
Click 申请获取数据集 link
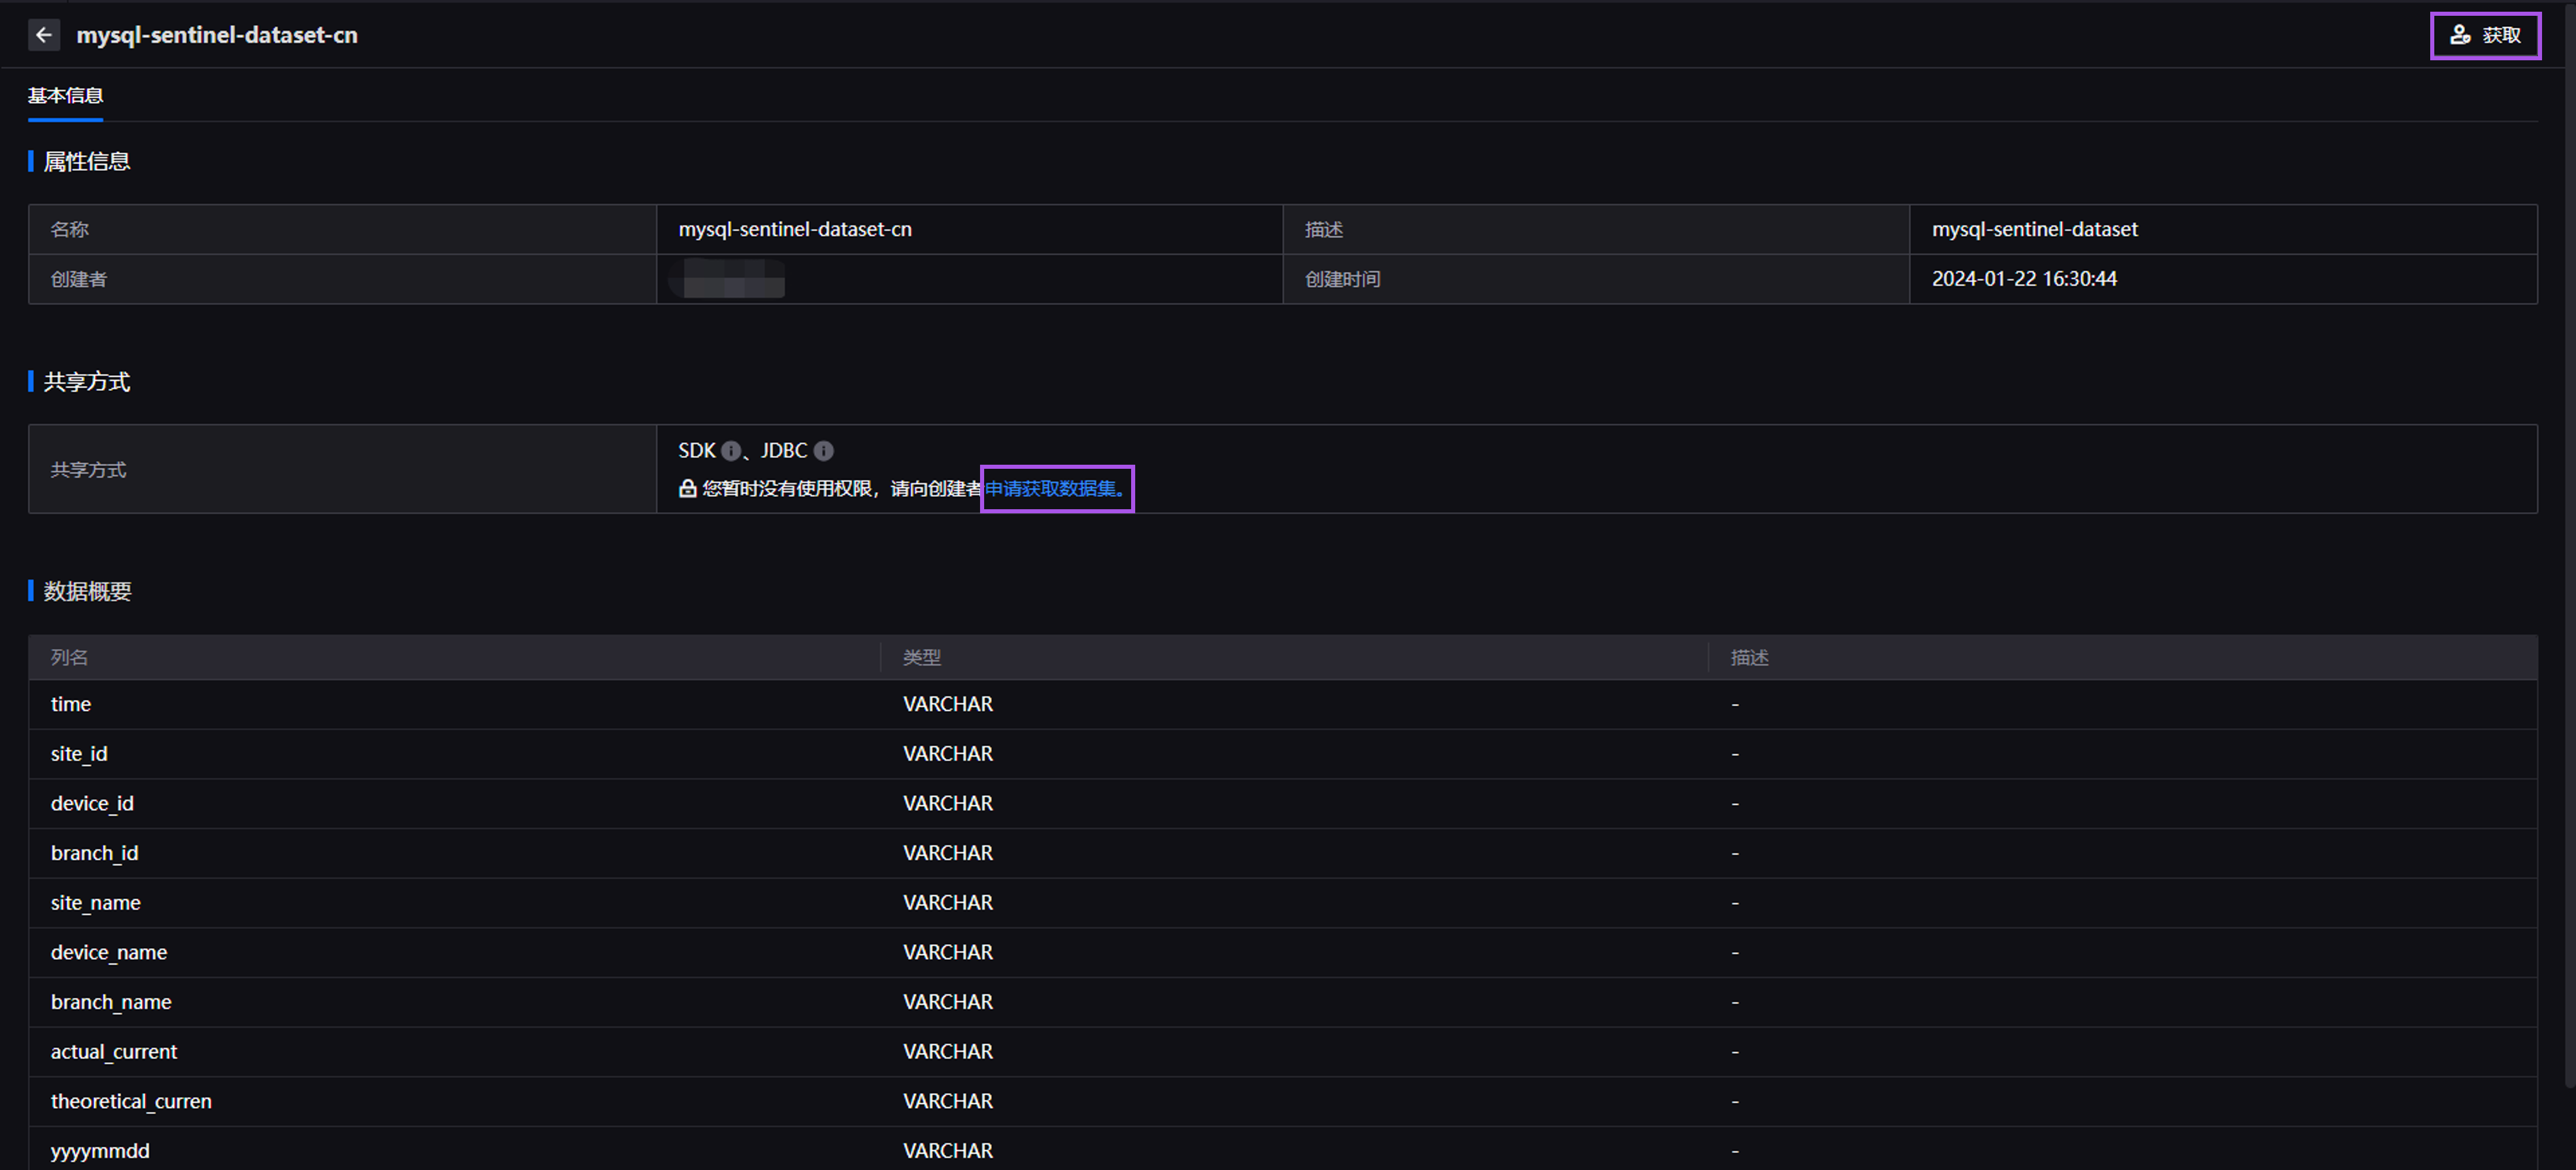coord(1055,488)
